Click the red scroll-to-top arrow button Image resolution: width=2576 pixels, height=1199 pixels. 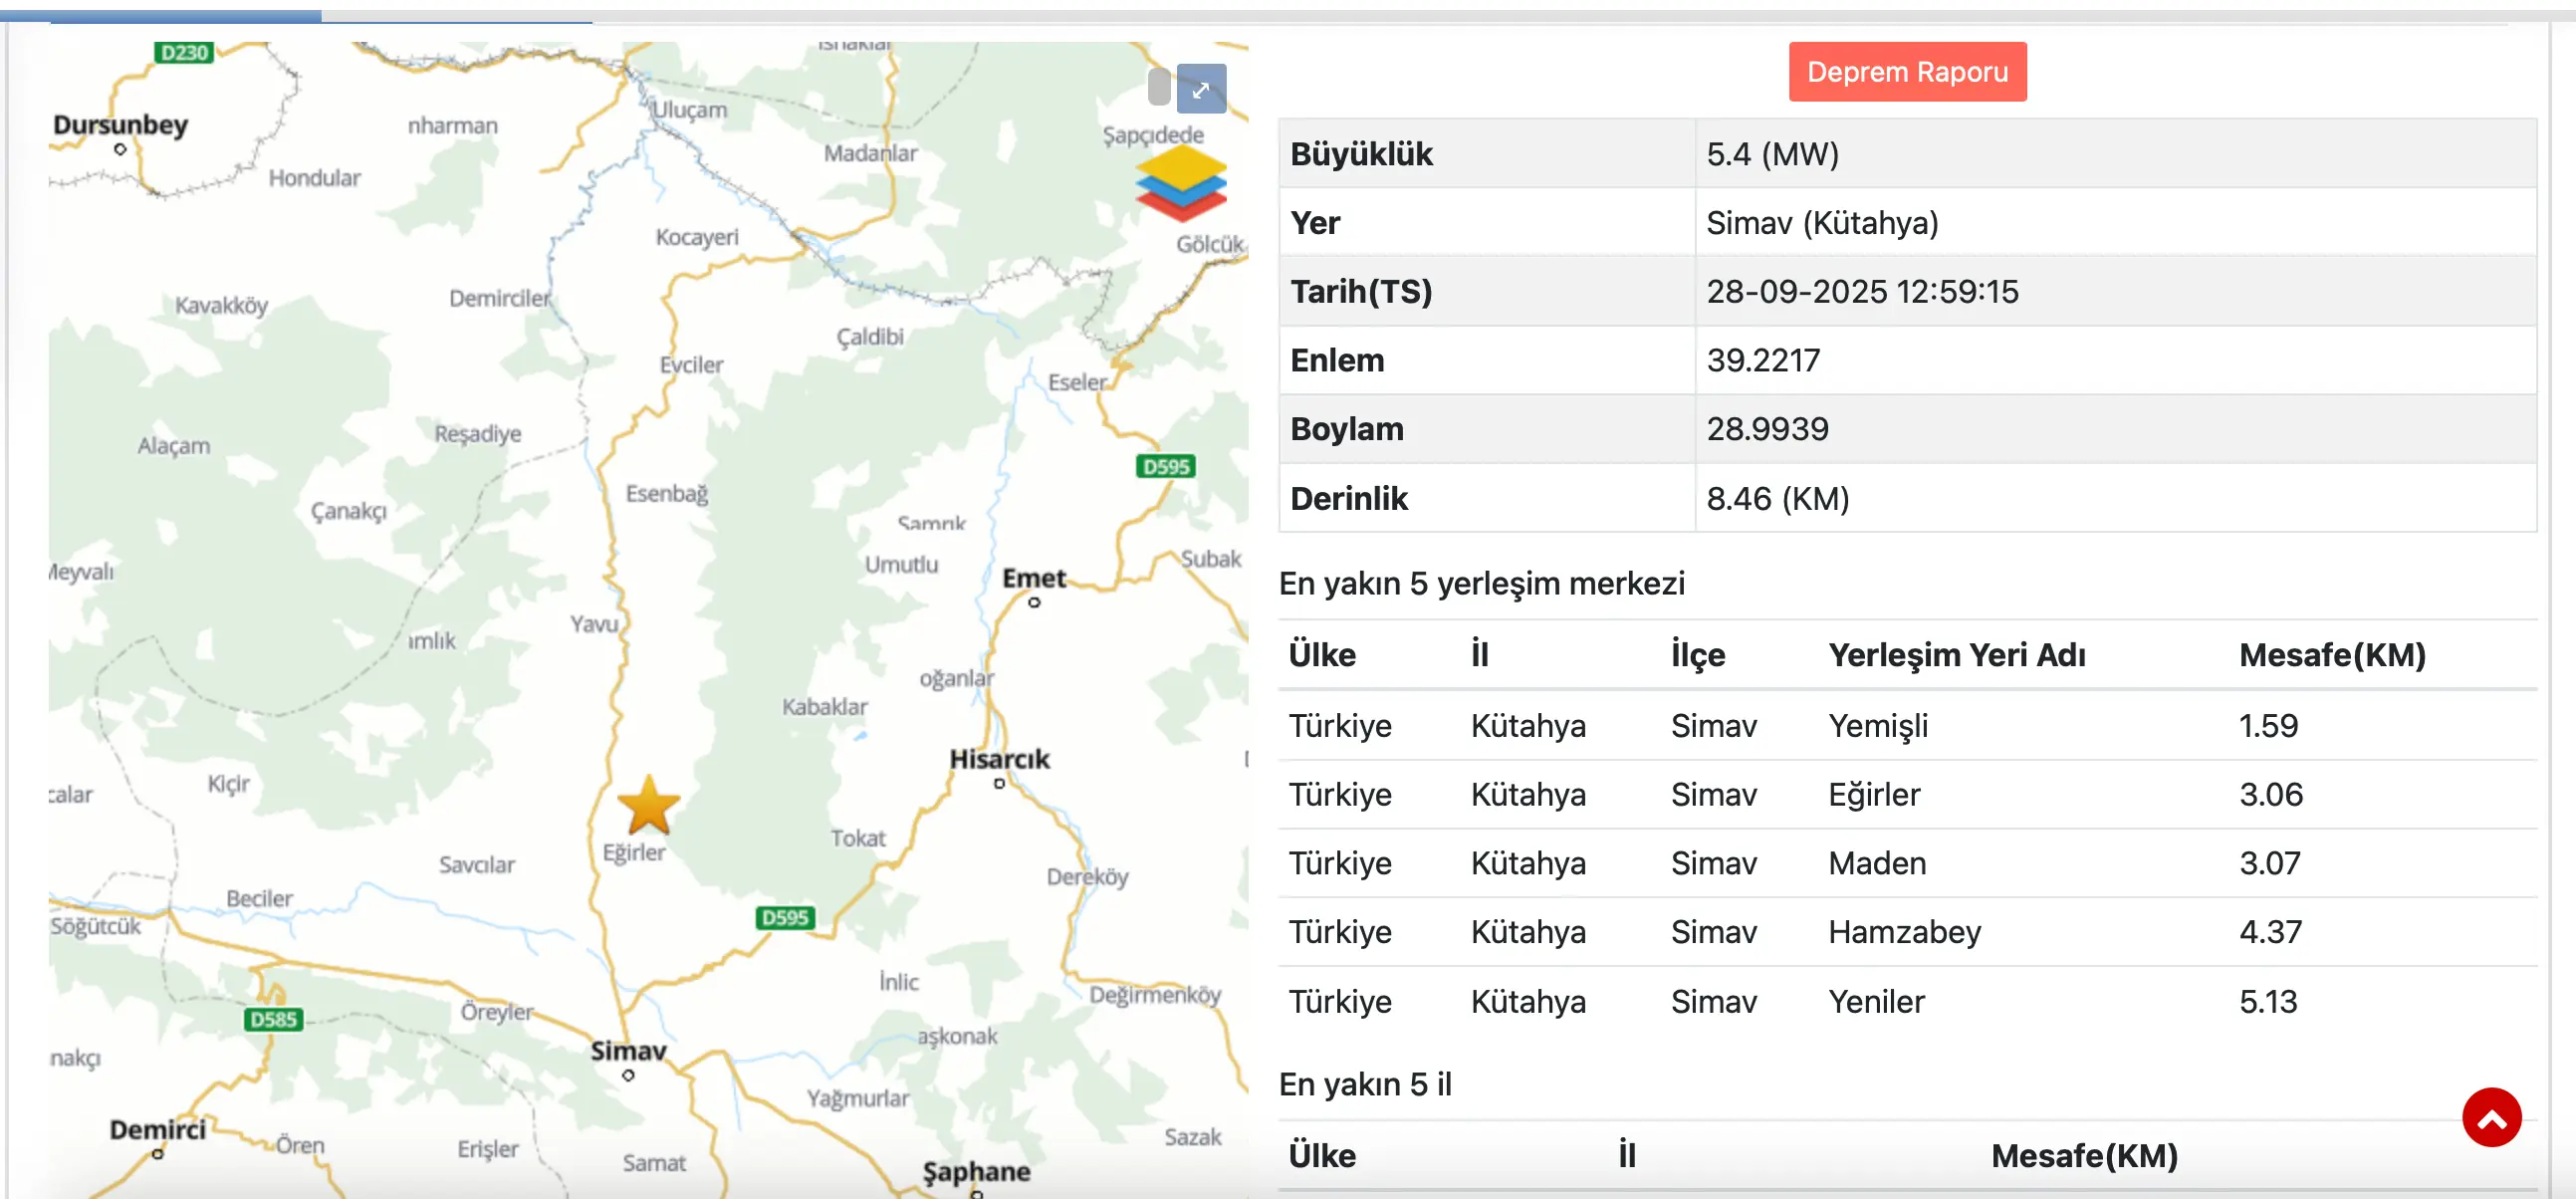click(2491, 1117)
